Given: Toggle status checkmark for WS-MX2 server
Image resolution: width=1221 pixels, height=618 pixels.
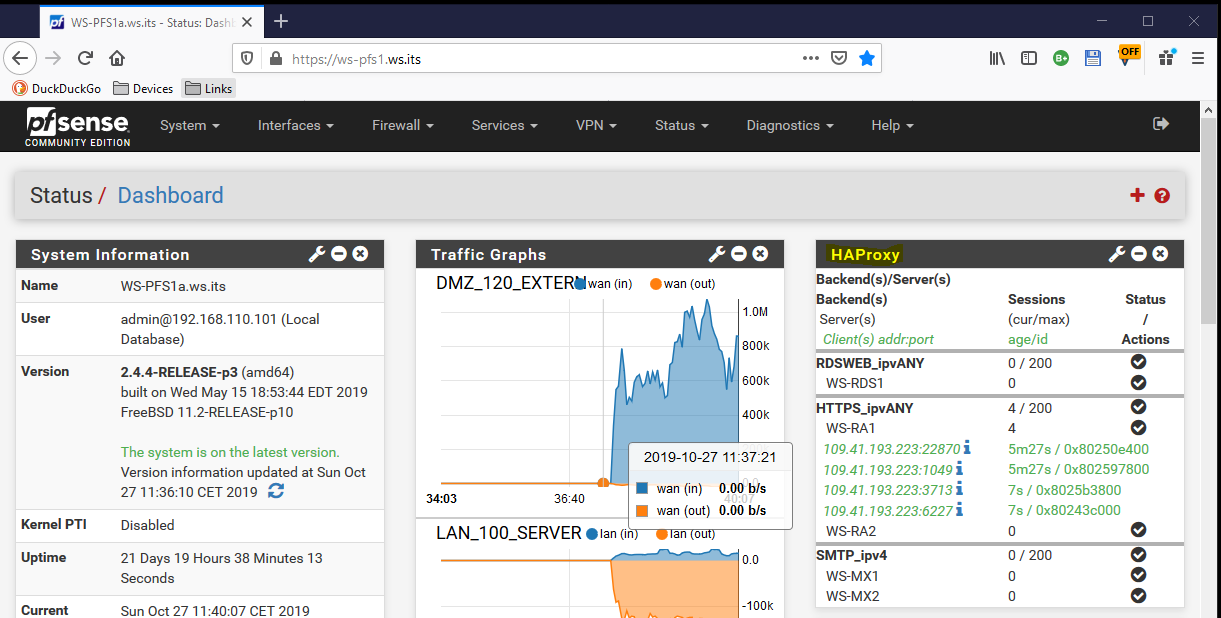Looking at the screenshot, I should tap(1138, 595).
